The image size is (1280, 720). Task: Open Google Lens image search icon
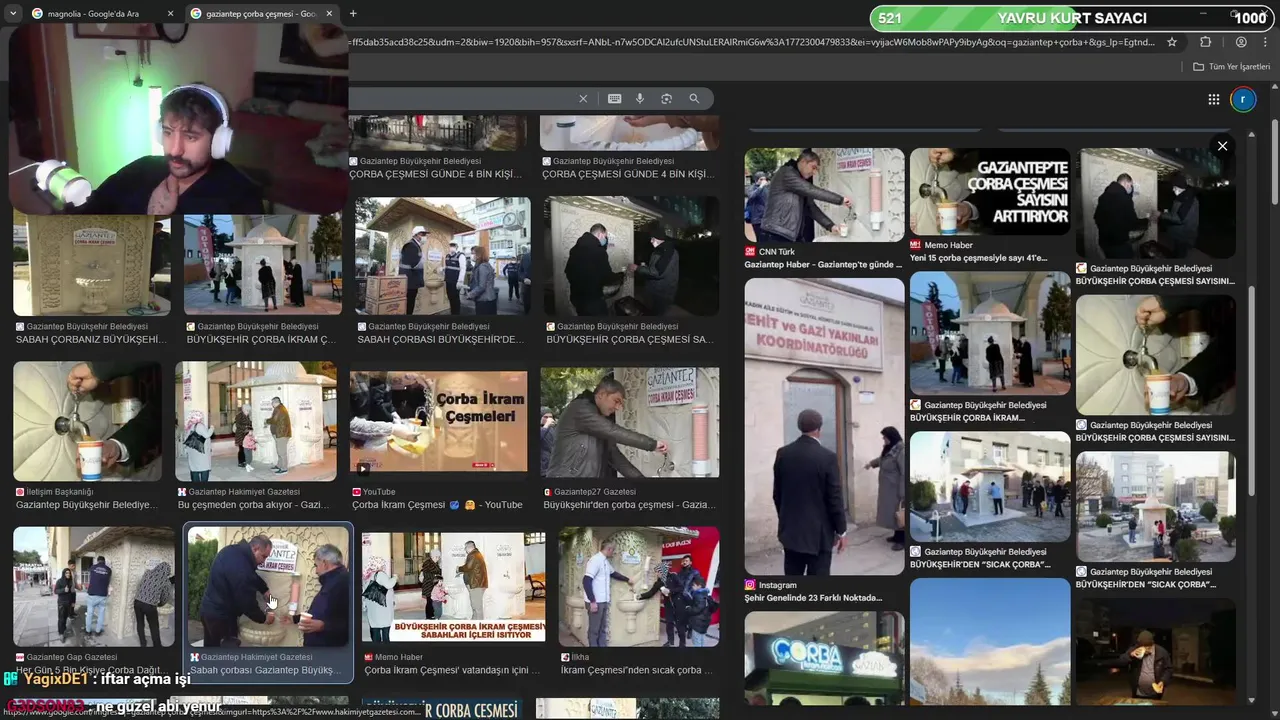coord(666,99)
